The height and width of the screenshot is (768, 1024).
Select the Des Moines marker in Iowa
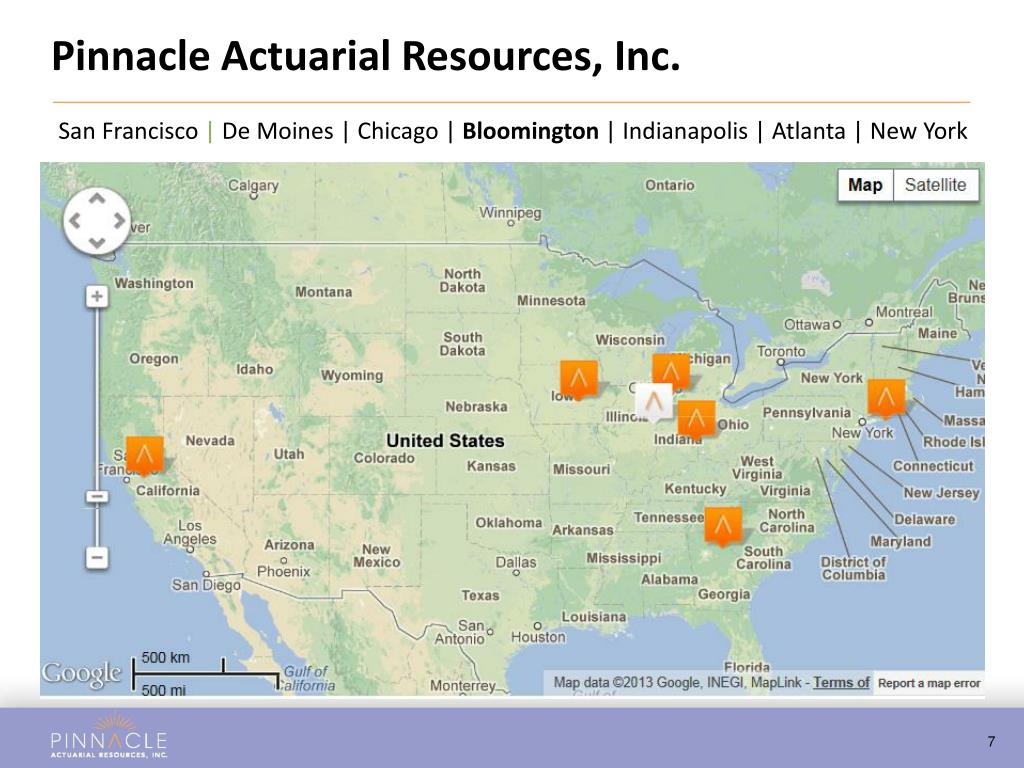click(579, 379)
